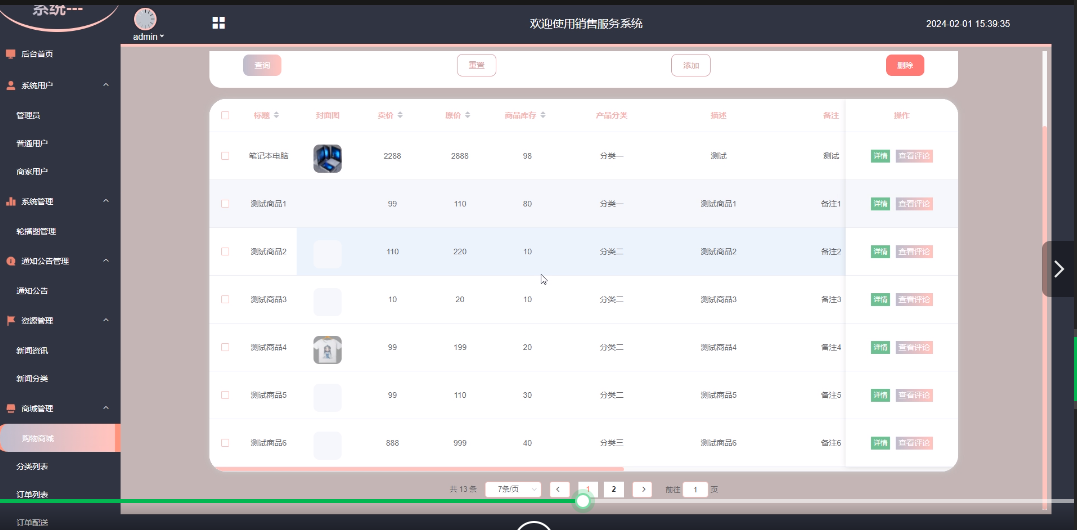Image resolution: width=1077 pixels, height=530 pixels.
Task: Go to next page with right arrow
Action: [642, 489]
